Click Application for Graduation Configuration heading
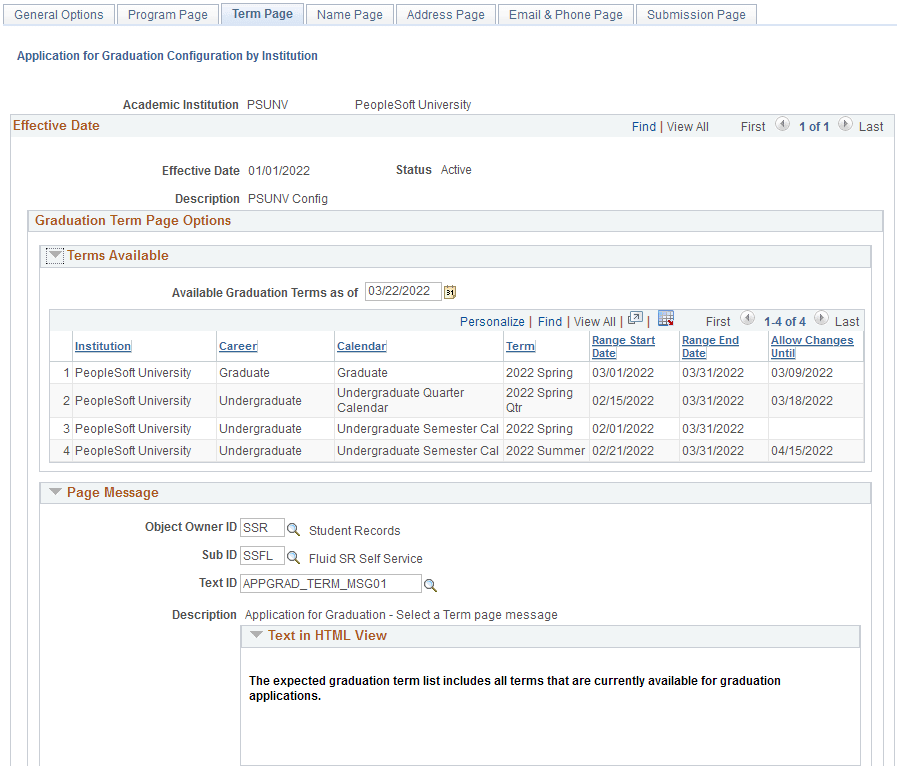 (x=167, y=55)
